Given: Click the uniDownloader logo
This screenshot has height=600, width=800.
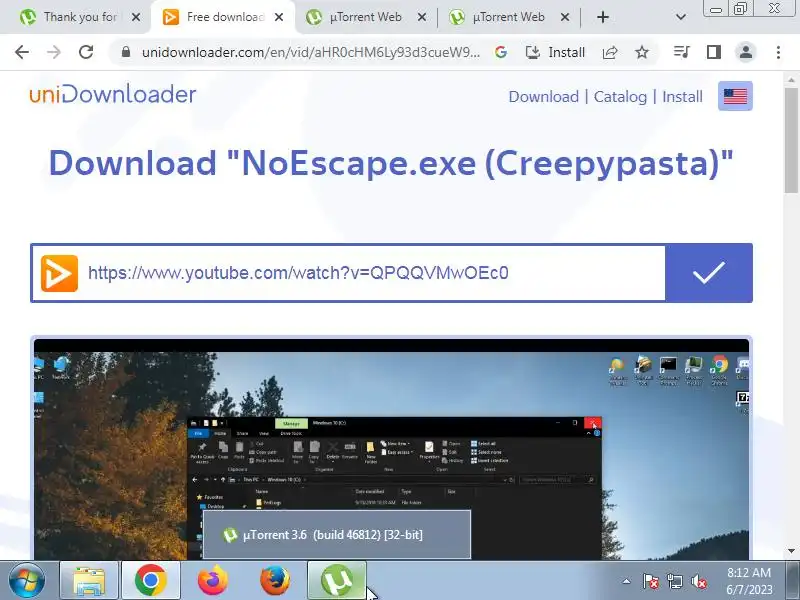Looking at the screenshot, I should click(x=113, y=94).
